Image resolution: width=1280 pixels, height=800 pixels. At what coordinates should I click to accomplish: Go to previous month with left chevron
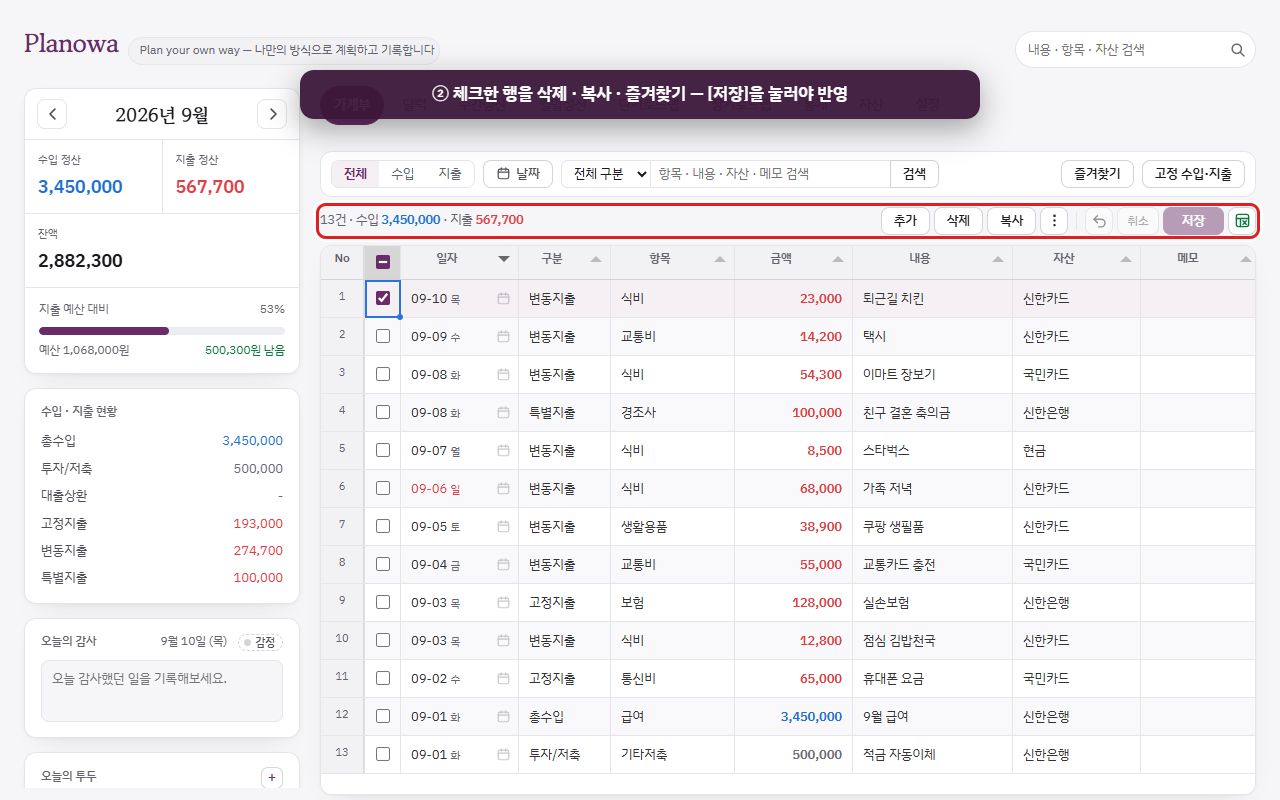[52, 114]
